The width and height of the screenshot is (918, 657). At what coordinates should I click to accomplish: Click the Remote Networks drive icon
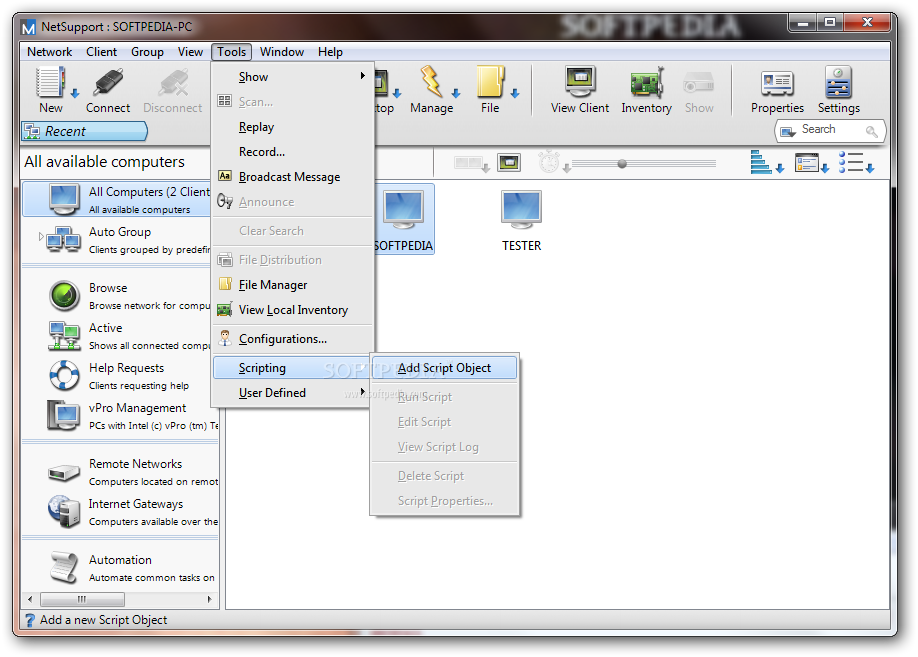click(x=64, y=472)
